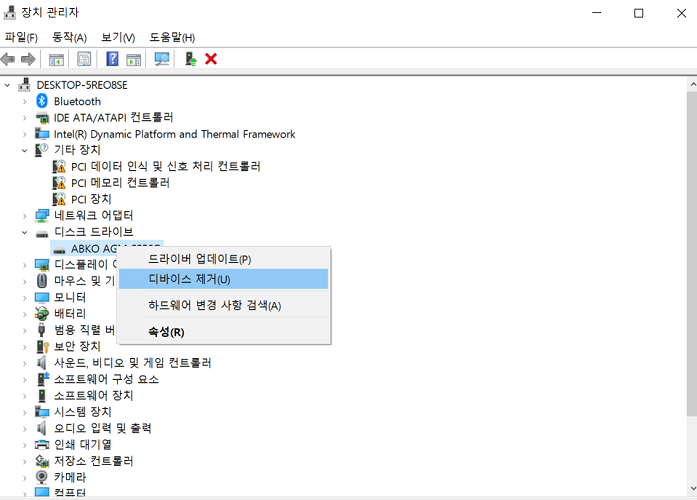Click the 카메라 webcam icon
This screenshot has height=500, width=697.
tap(42, 477)
